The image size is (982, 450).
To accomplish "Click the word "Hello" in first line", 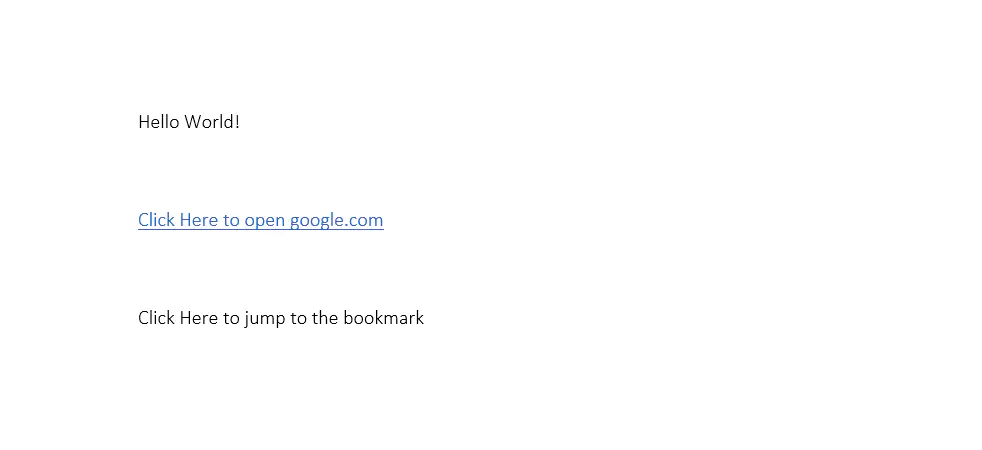I will (158, 122).
